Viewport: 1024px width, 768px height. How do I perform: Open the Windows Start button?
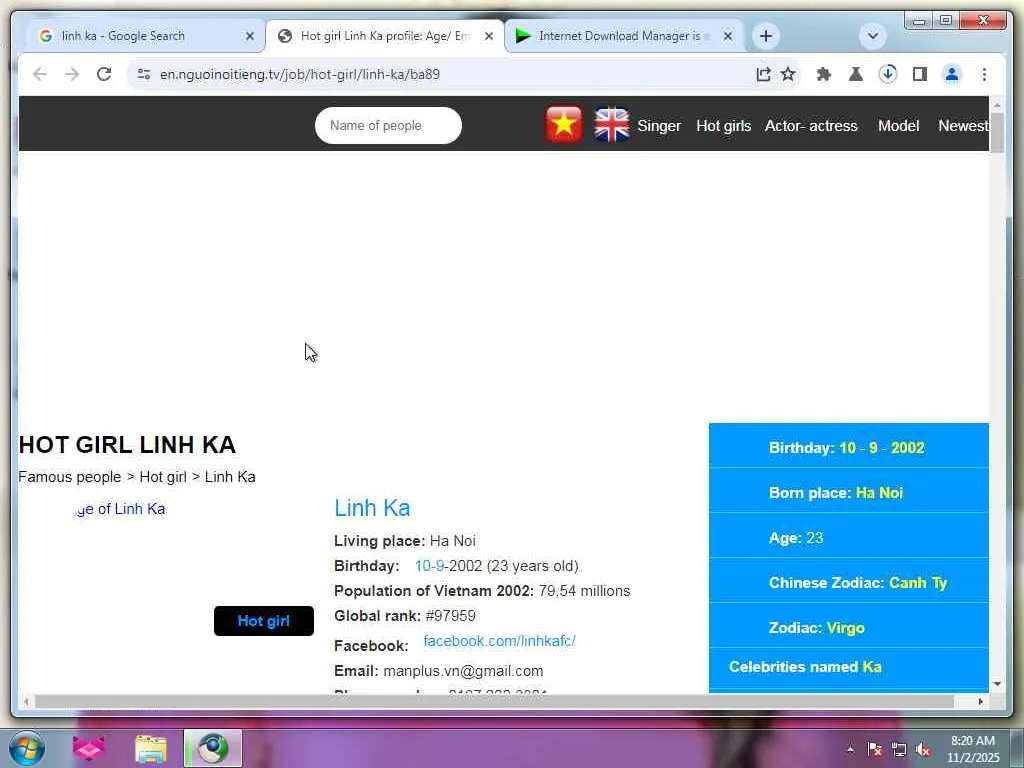(x=27, y=748)
